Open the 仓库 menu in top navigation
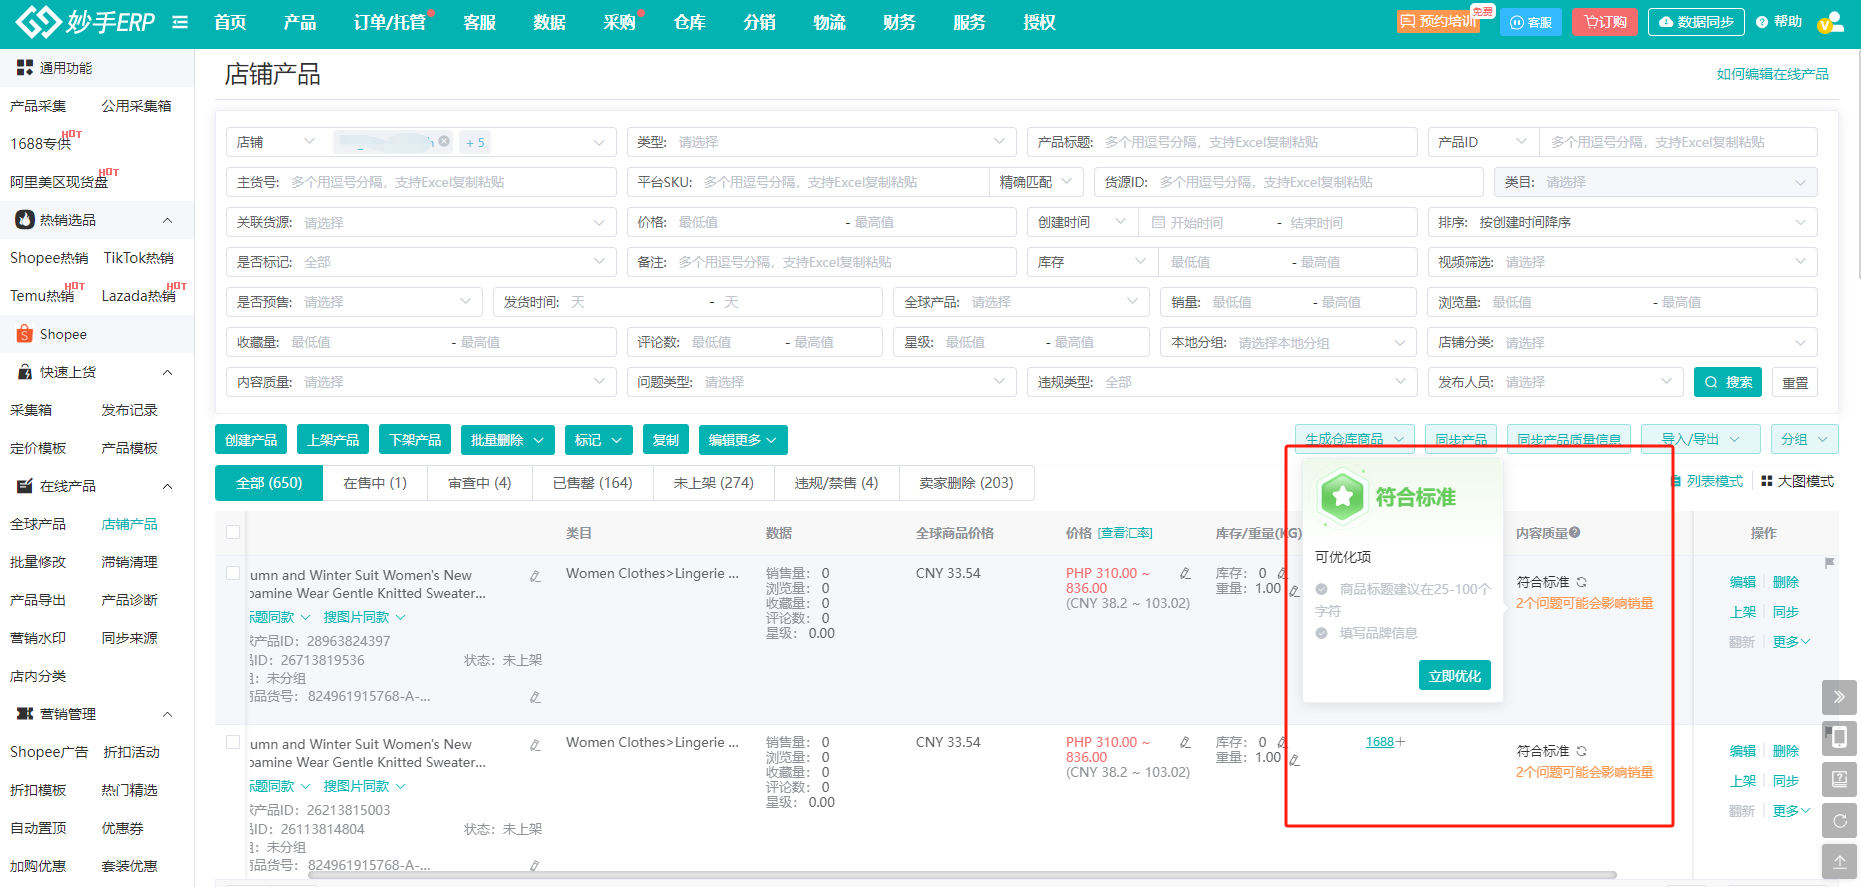1861x887 pixels. (689, 22)
